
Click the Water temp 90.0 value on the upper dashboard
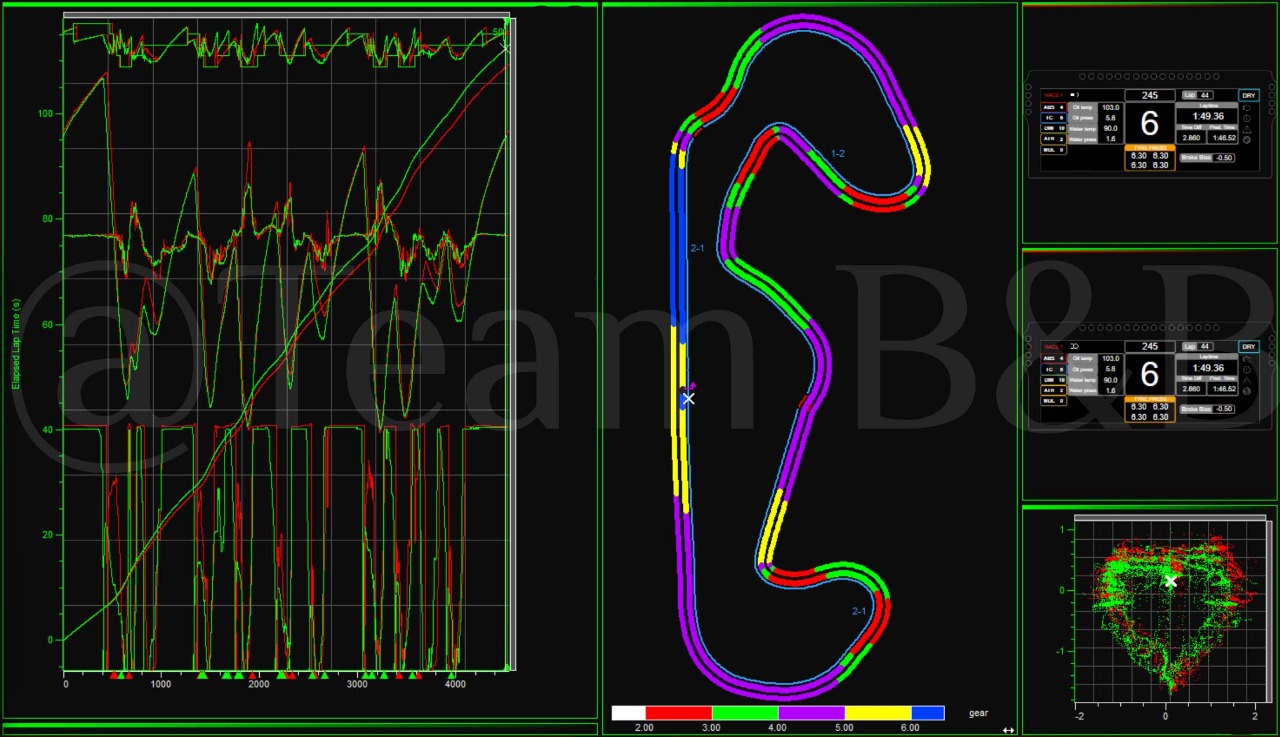(x=1111, y=129)
